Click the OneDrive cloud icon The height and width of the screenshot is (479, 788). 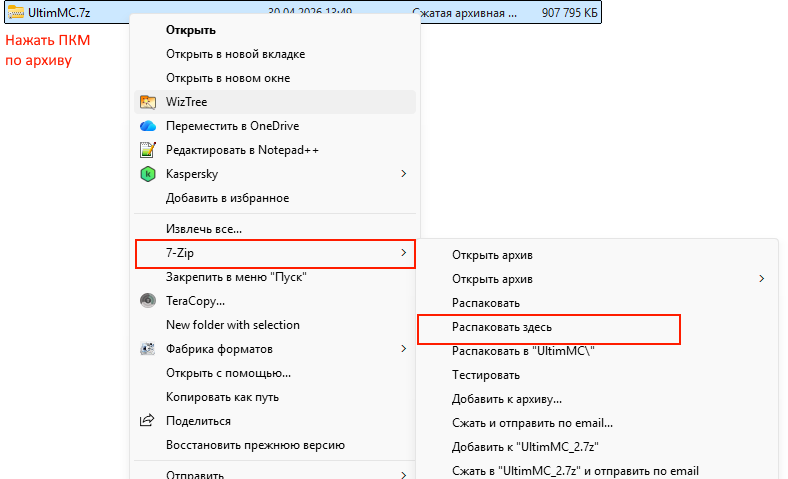point(148,126)
